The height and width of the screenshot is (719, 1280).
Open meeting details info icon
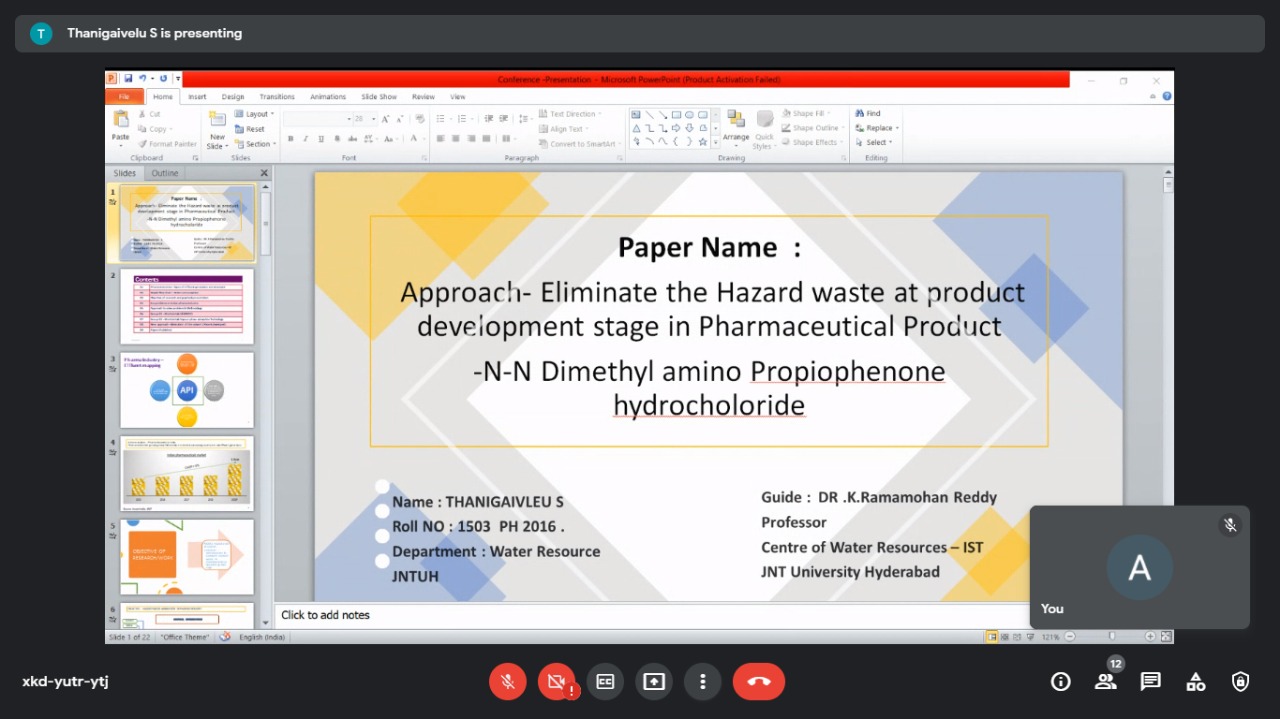(x=1061, y=682)
